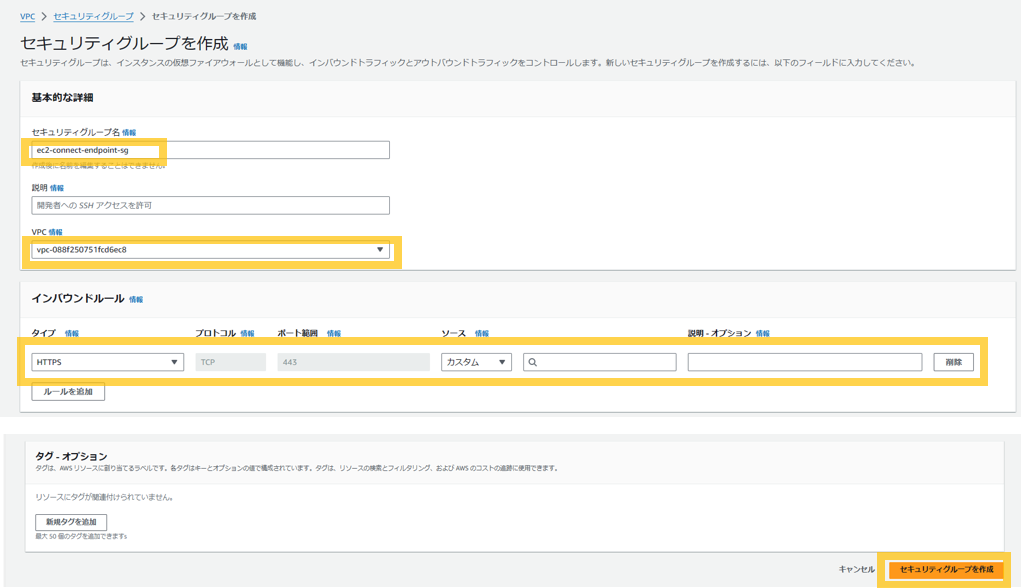The width and height of the screenshot is (1021, 588).
Task: Expand the VPC selection dropdown
Action: (x=210, y=249)
